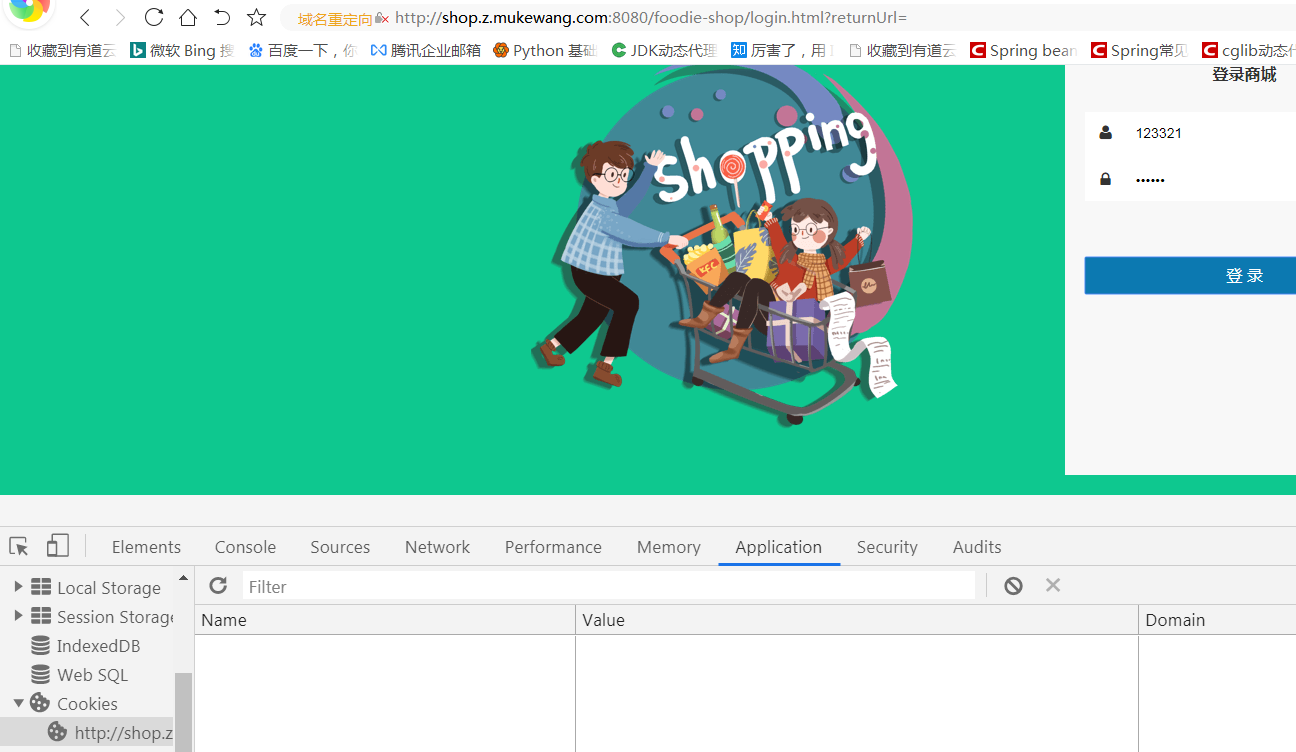1296x752 pixels.
Task: Open the 百度一下 bookmark
Action: 301,50
